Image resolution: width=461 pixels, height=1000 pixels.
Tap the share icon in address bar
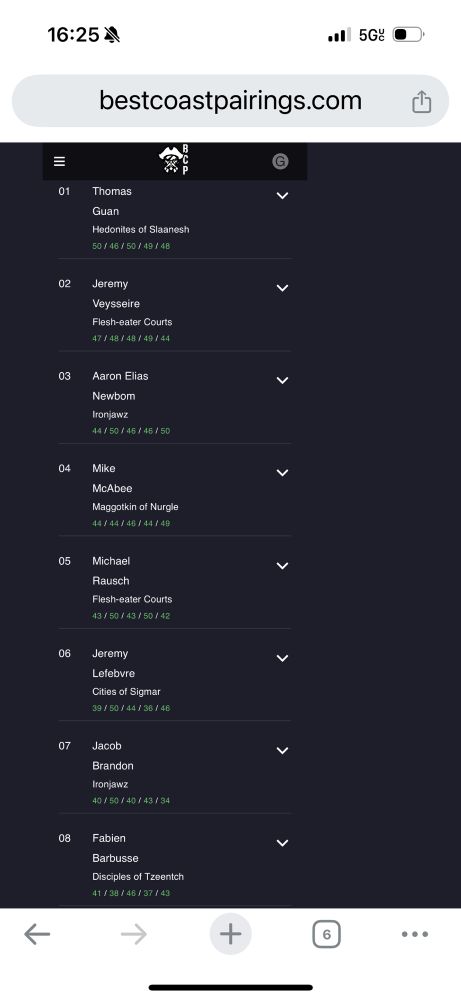pyautogui.click(x=421, y=101)
